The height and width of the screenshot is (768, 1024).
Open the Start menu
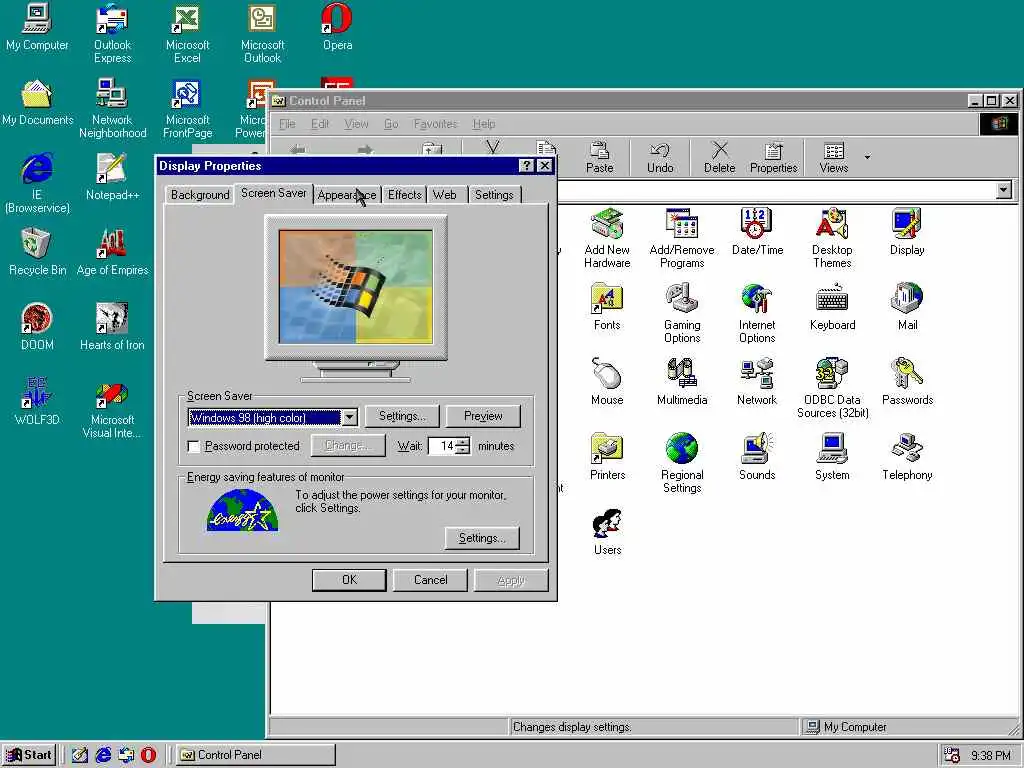[x=29, y=755]
